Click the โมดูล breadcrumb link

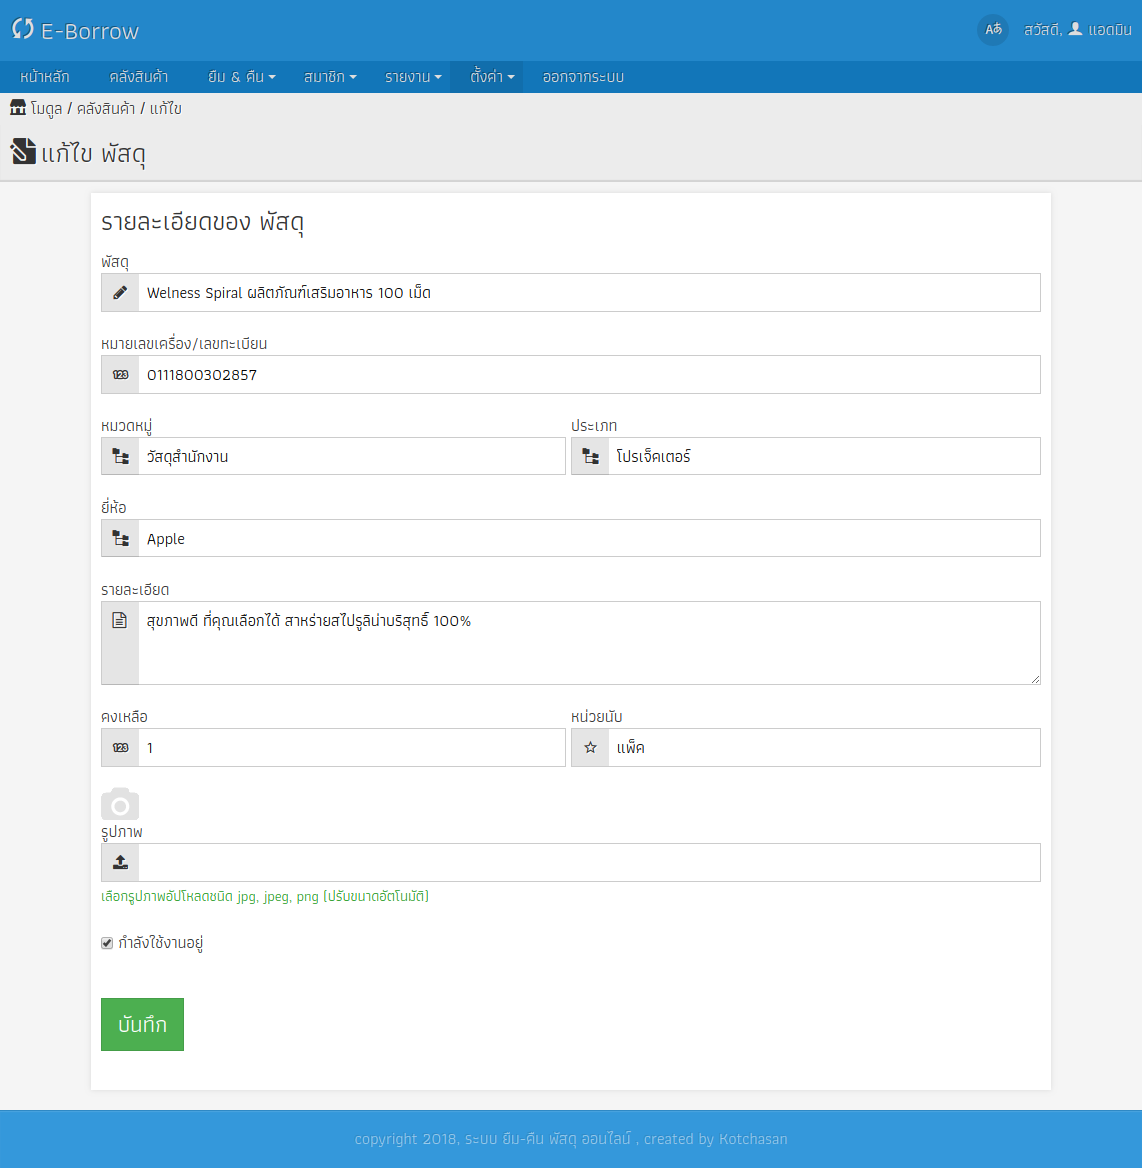[46, 109]
